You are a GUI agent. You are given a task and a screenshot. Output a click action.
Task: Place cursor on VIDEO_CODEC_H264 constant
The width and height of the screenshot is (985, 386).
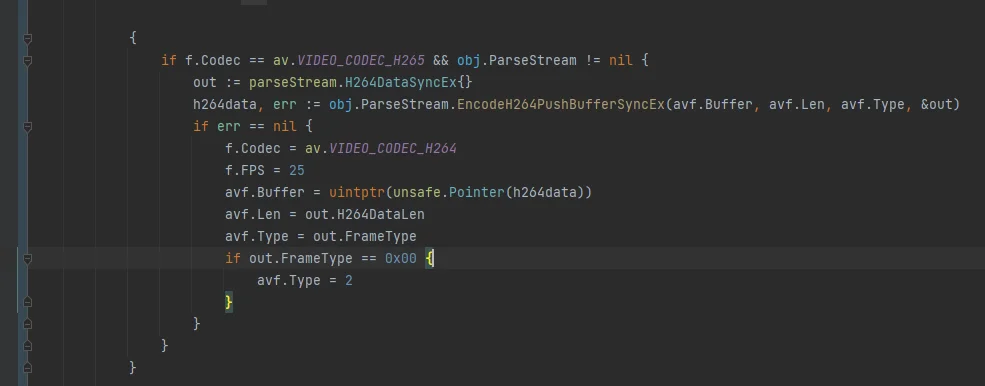tap(393, 148)
